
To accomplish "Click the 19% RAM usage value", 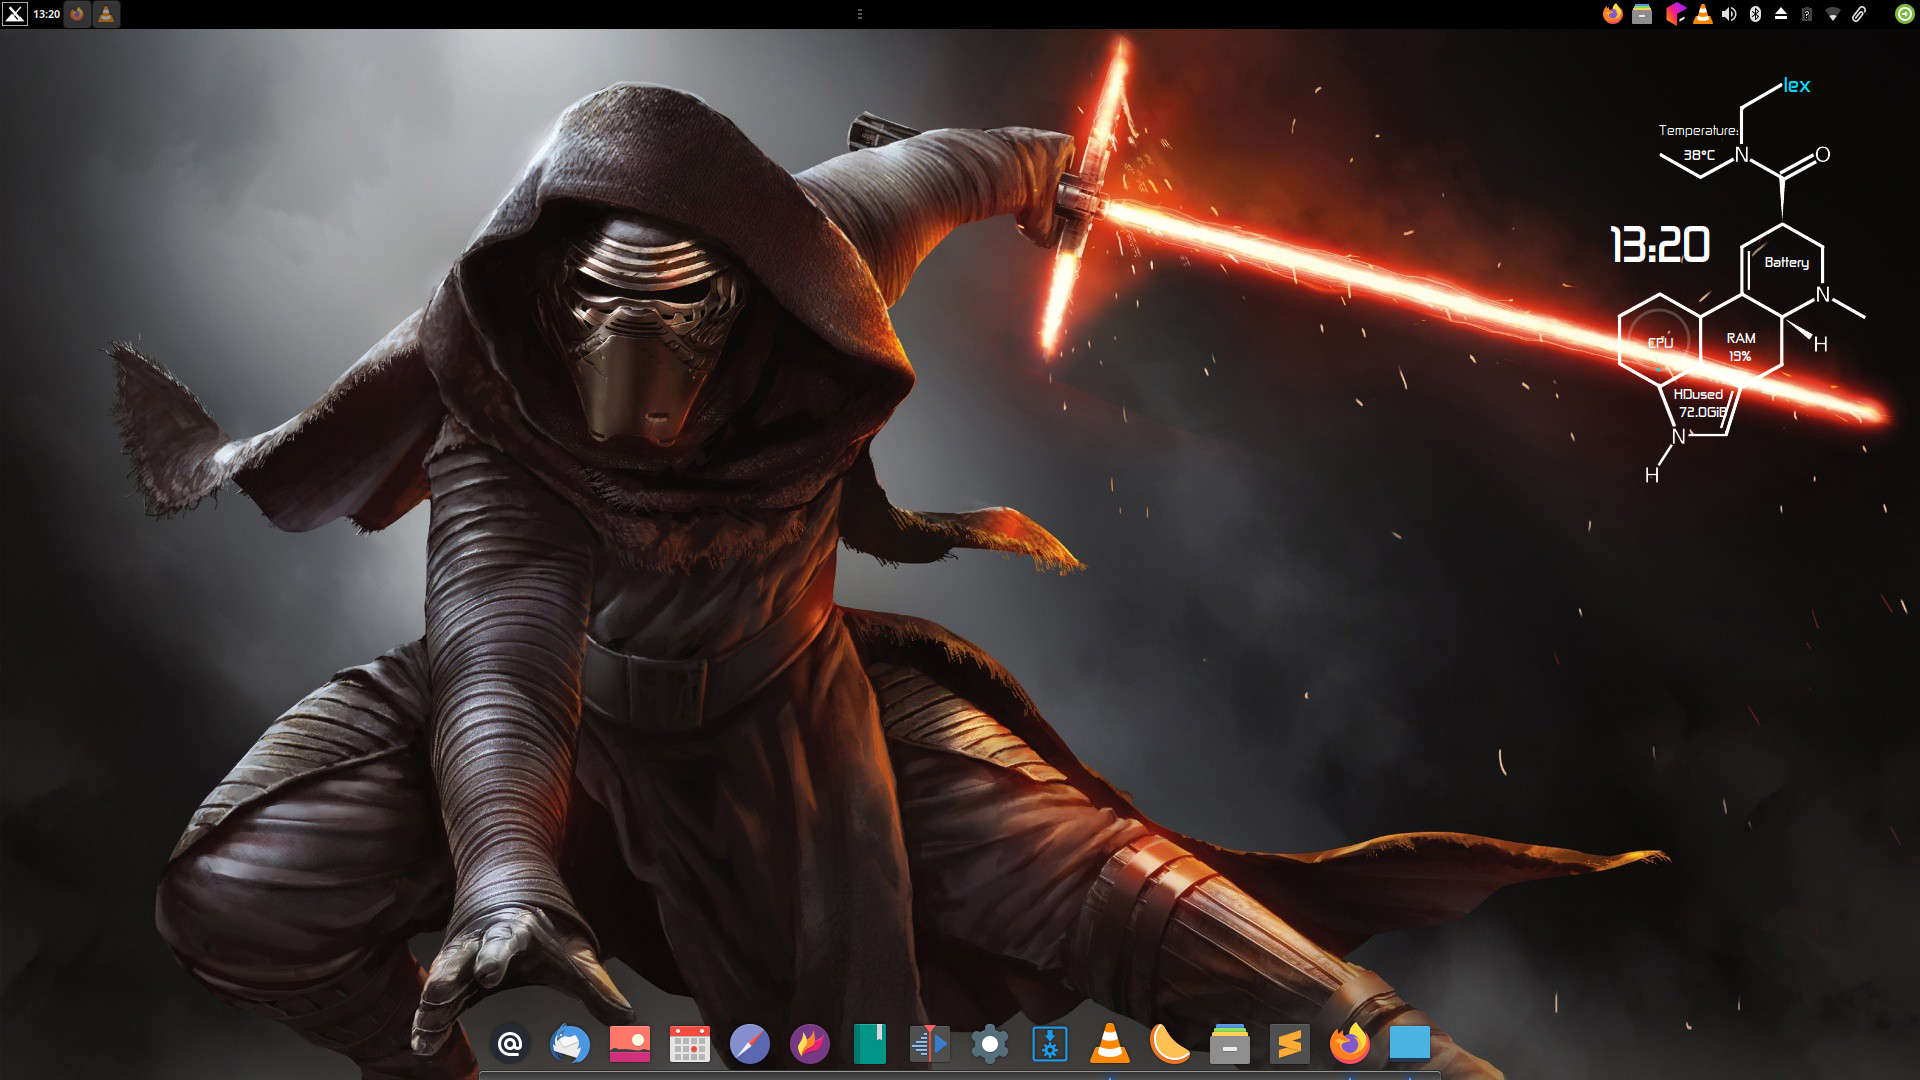I will (1740, 356).
